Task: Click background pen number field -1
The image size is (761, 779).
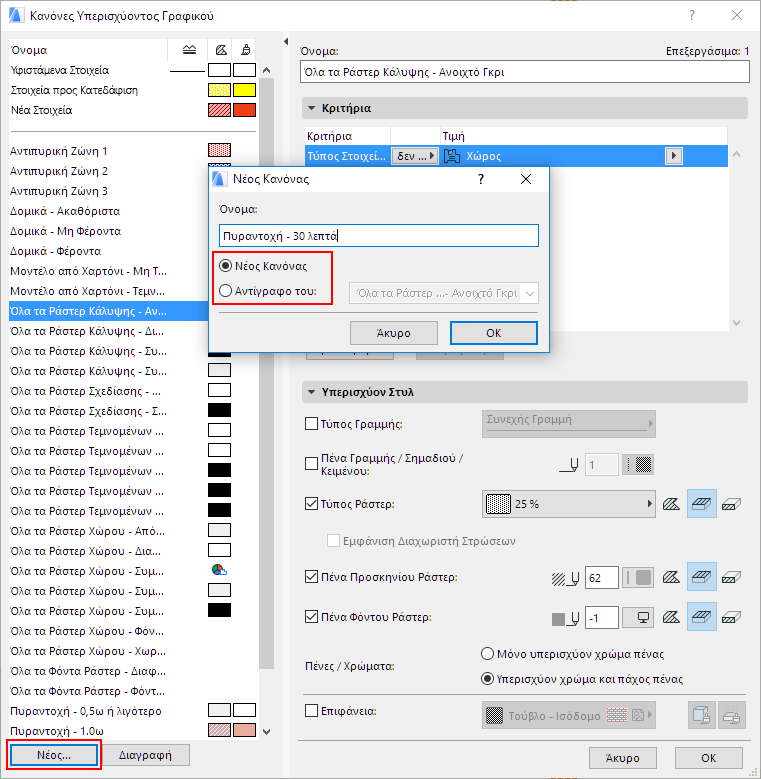Action: click(x=602, y=618)
